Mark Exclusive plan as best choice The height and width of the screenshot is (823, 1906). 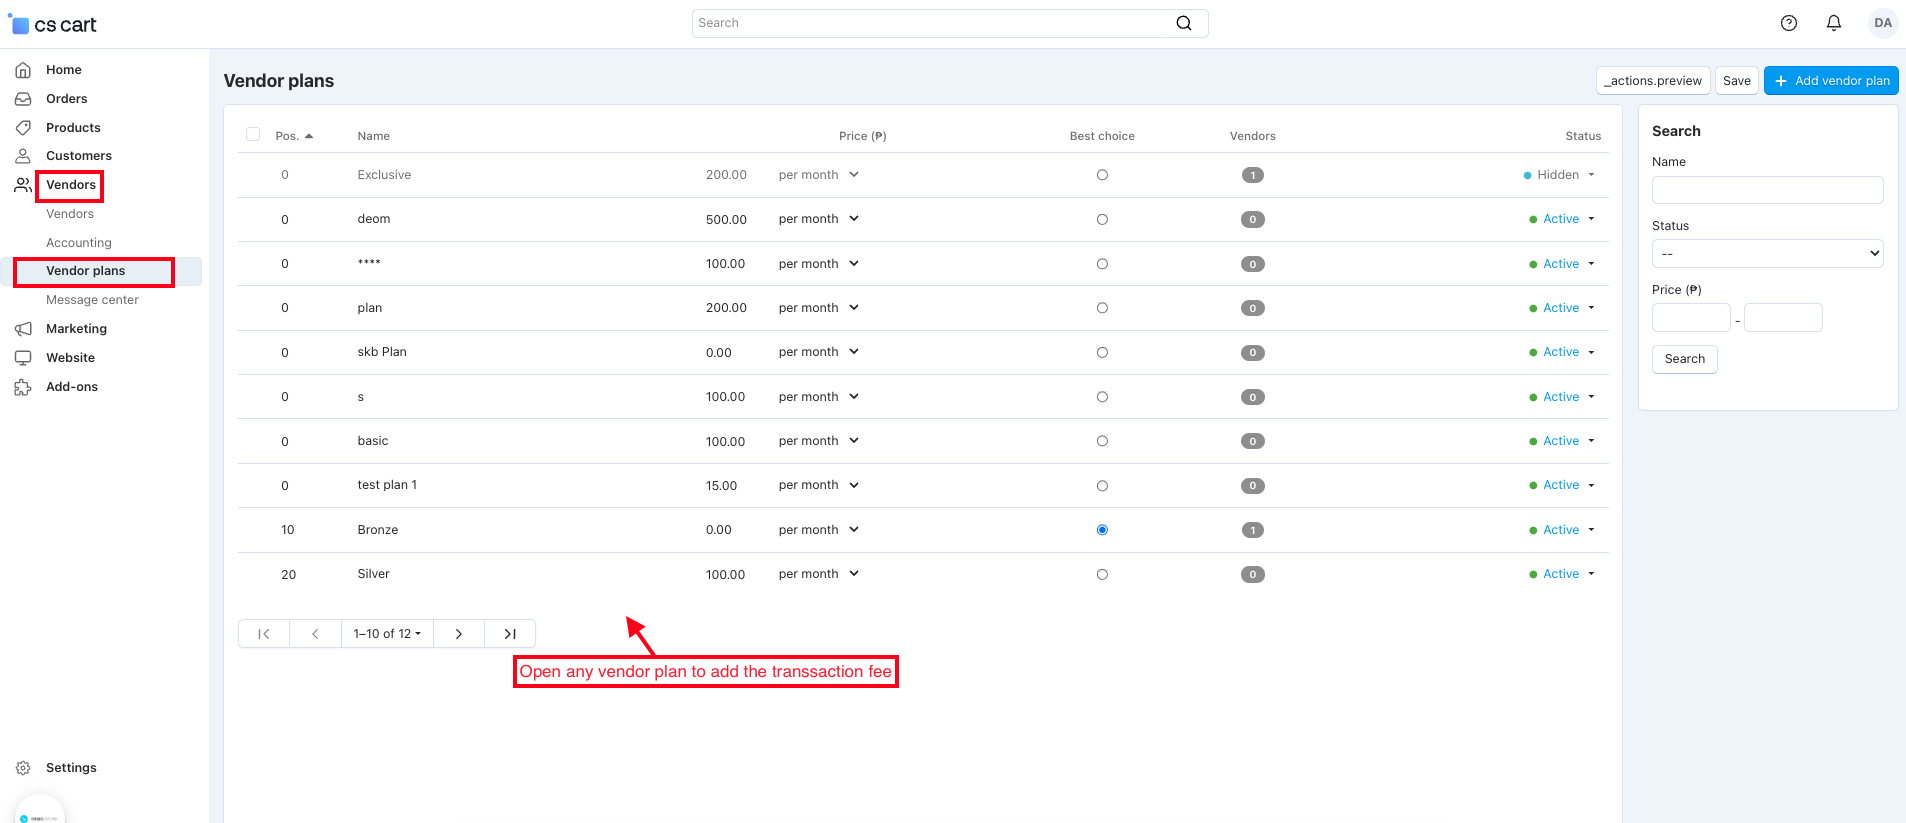coord(1102,175)
